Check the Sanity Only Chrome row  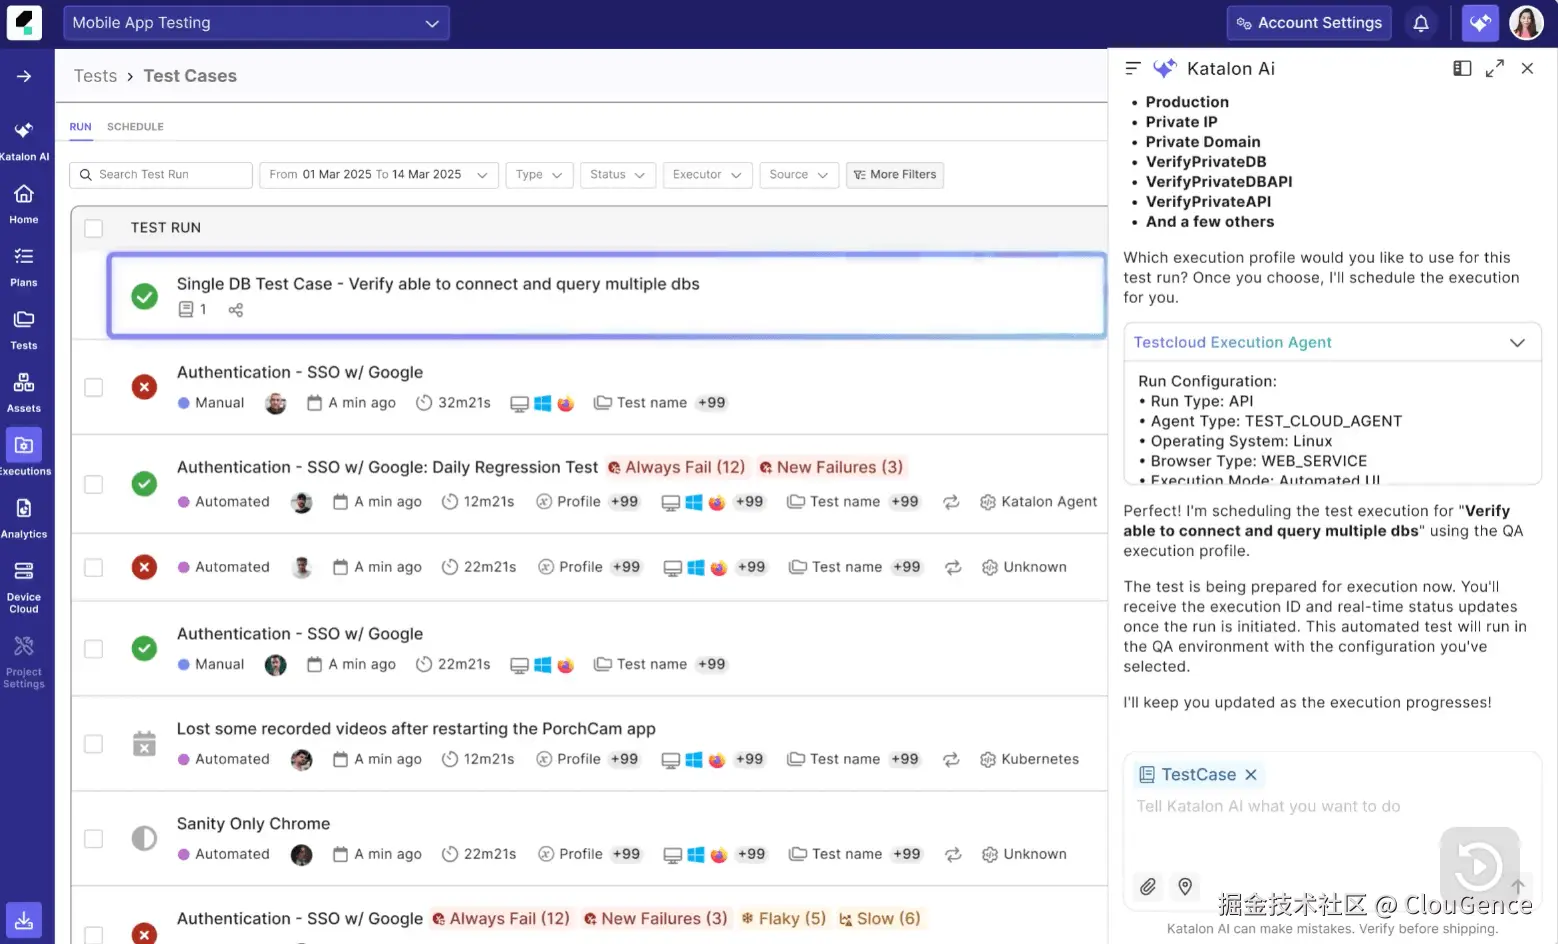tap(94, 839)
